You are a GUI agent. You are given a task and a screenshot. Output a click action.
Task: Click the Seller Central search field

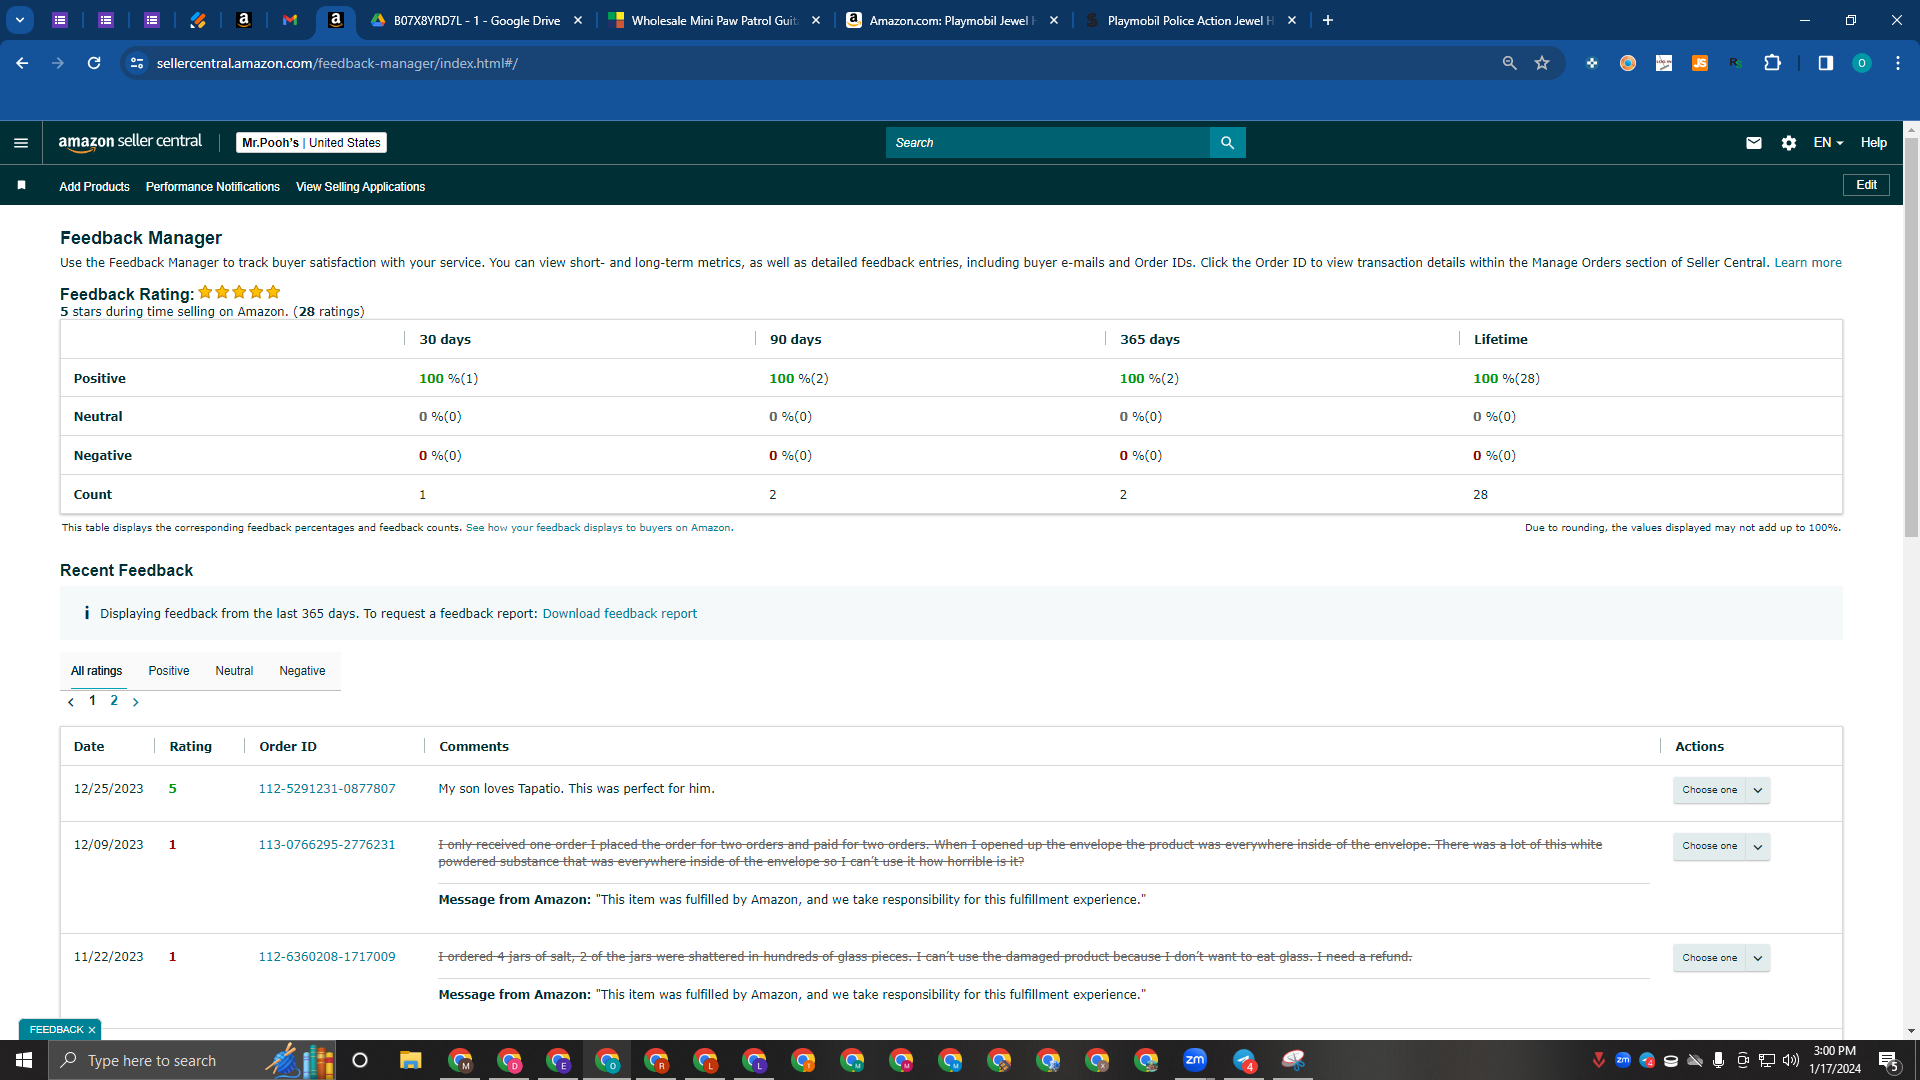[x=1048, y=143]
